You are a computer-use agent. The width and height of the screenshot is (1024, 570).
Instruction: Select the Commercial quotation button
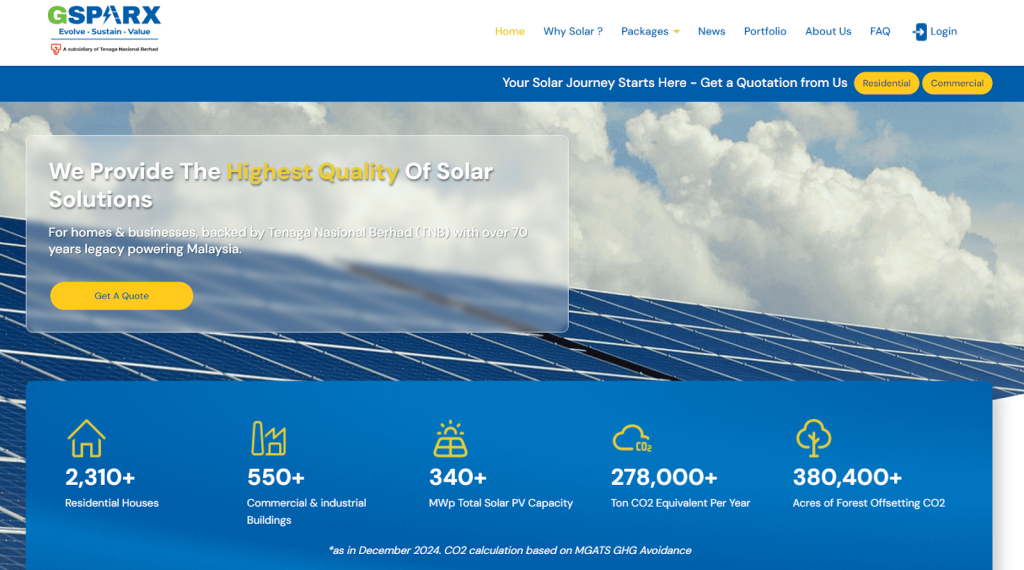click(x=957, y=83)
